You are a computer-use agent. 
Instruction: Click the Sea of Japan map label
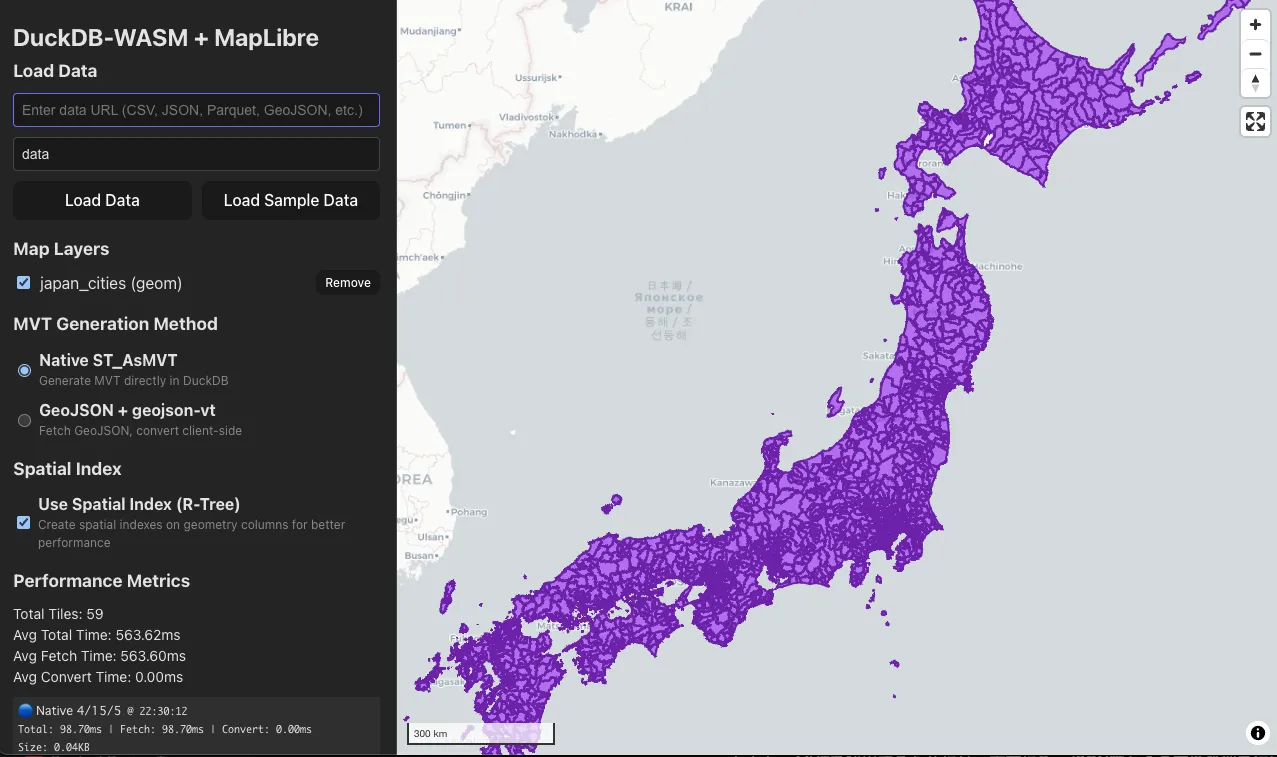point(669,310)
